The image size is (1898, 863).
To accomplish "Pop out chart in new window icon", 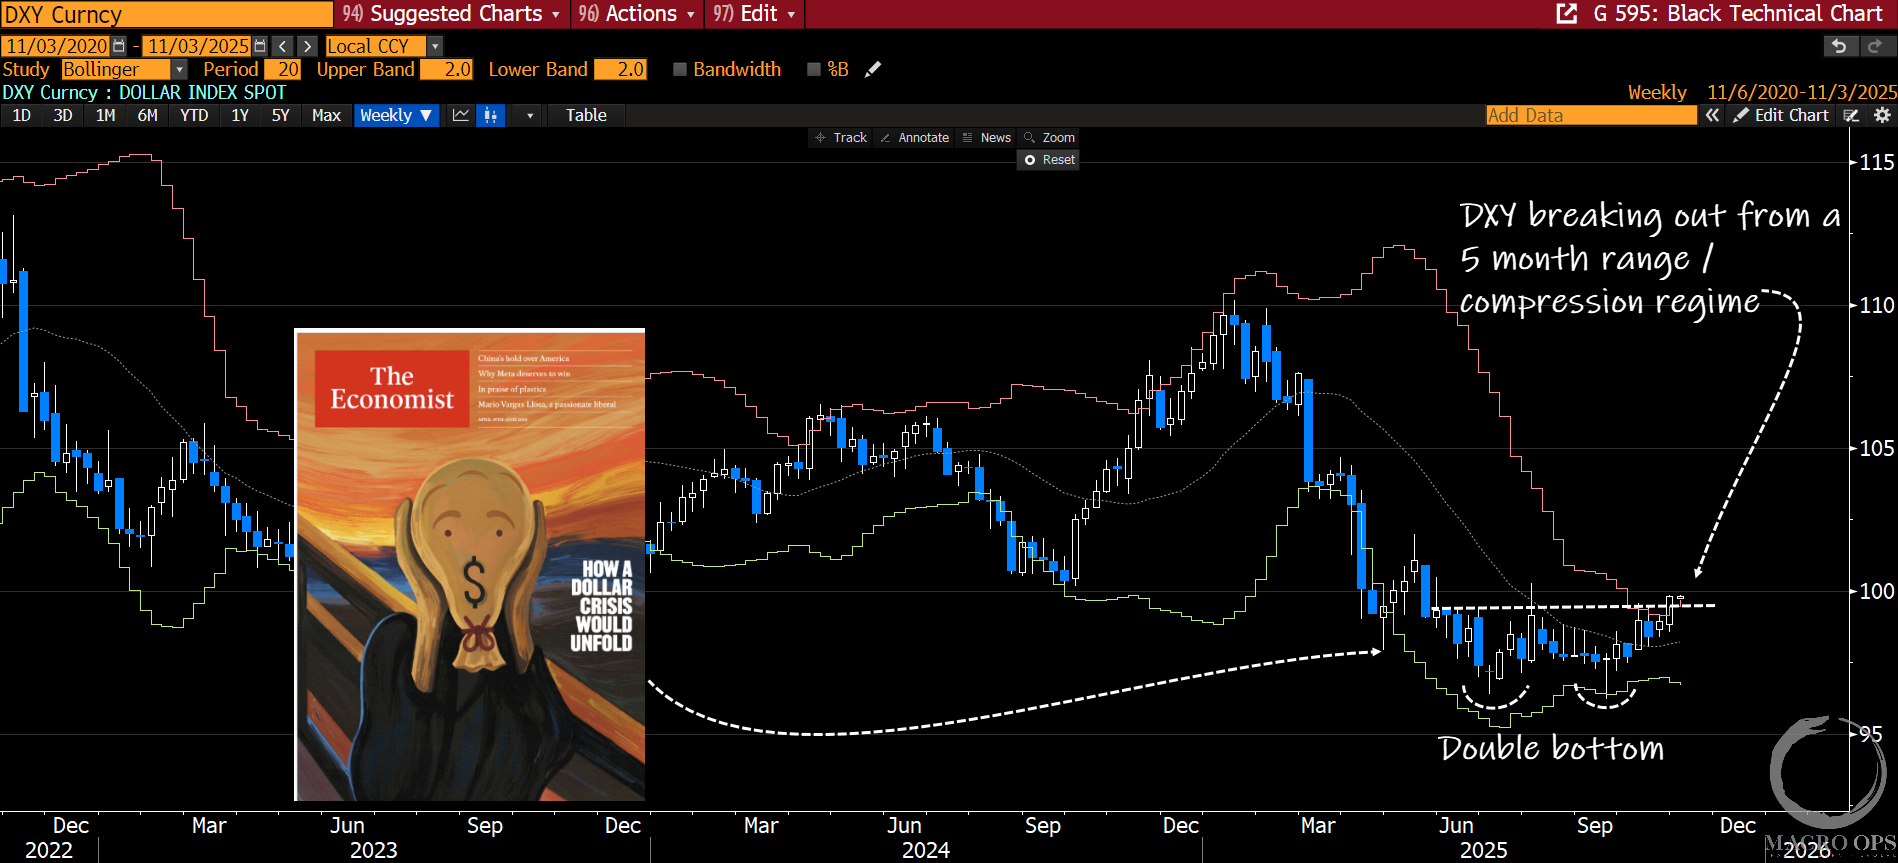I will pyautogui.click(x=1567, y=13).
